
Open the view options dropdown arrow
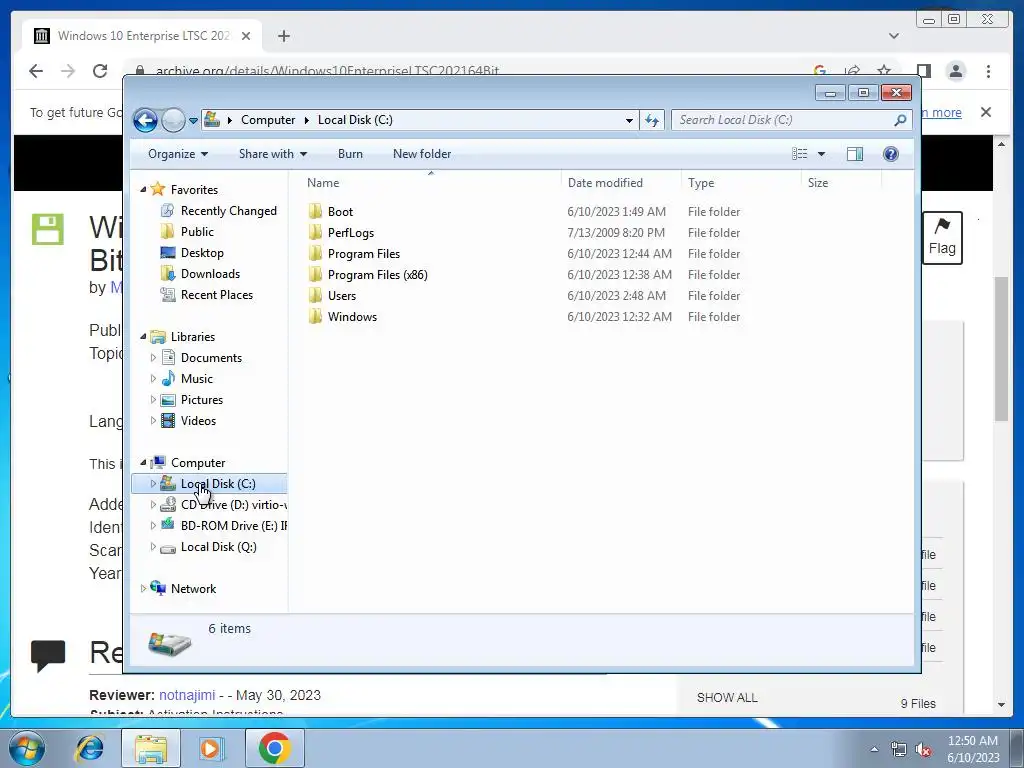[x=822, y=154]
